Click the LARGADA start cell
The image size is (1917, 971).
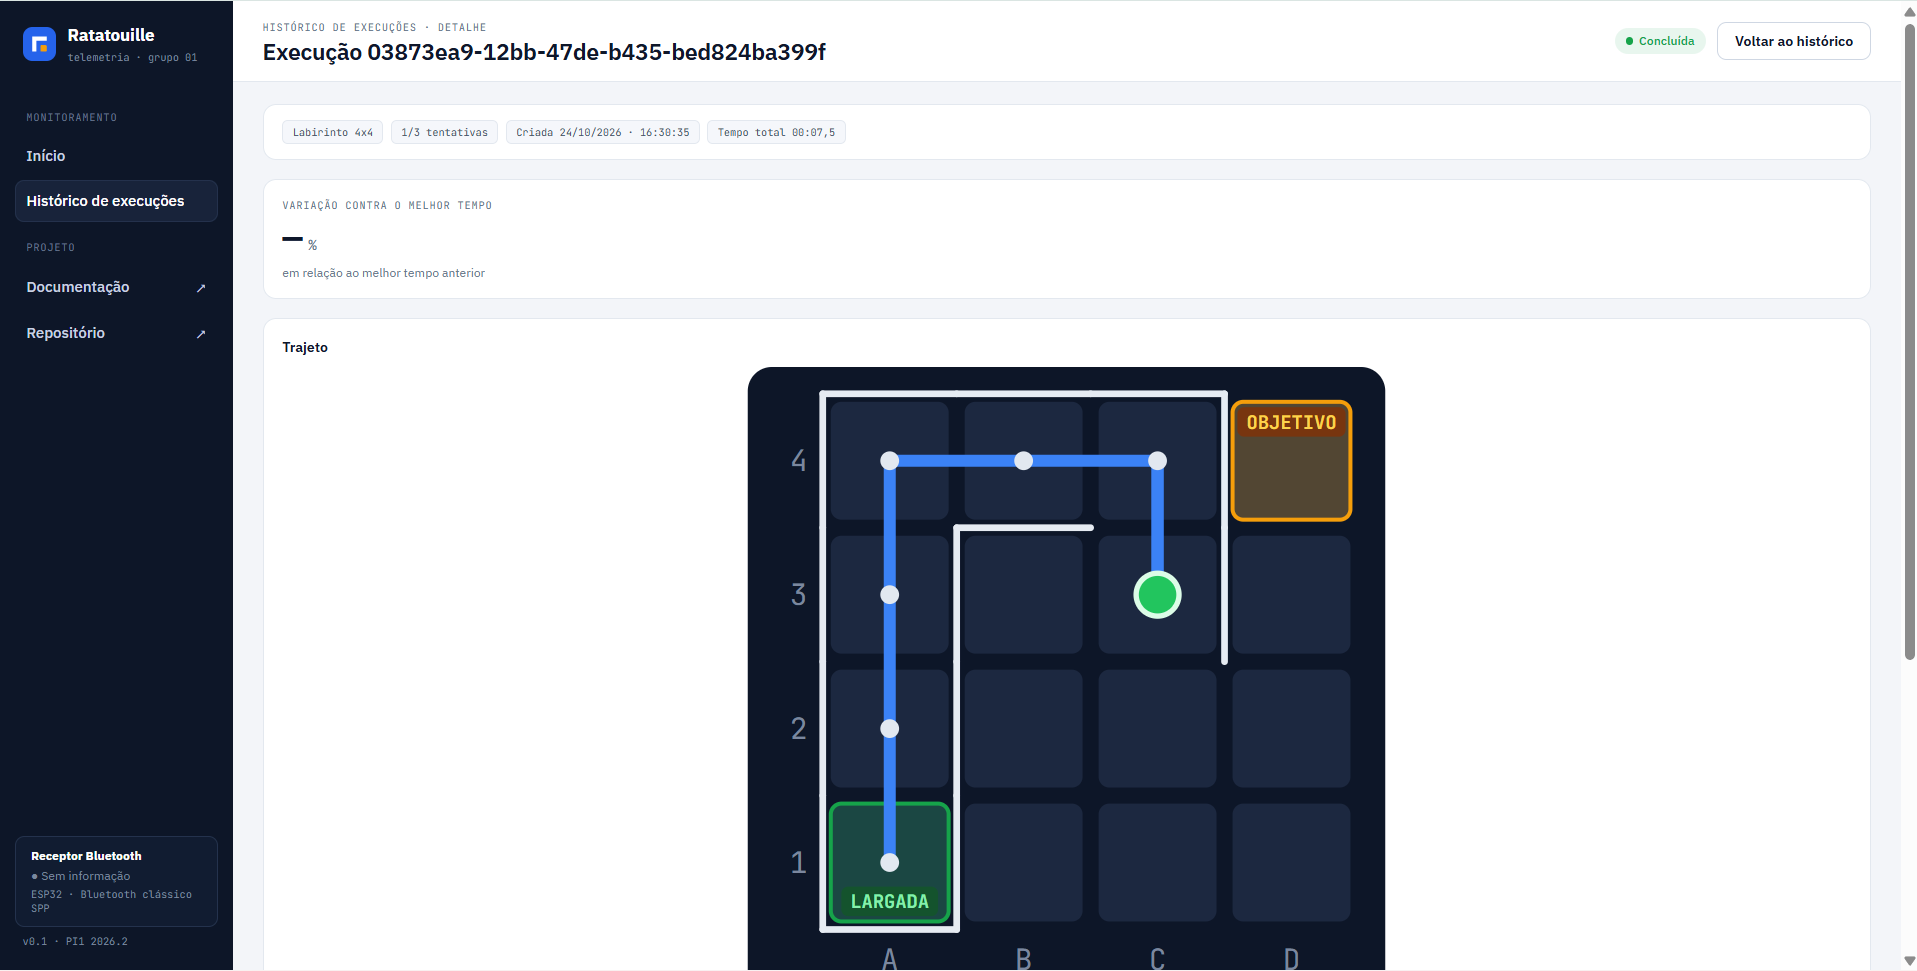coord(890,862)
